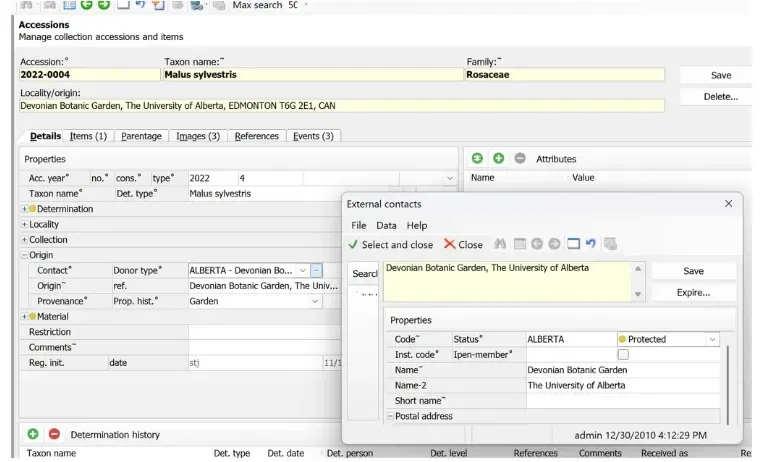Open Help menu in External contacts
The width and height of the screenshot is (762, 462).
[x=417, y=225]
